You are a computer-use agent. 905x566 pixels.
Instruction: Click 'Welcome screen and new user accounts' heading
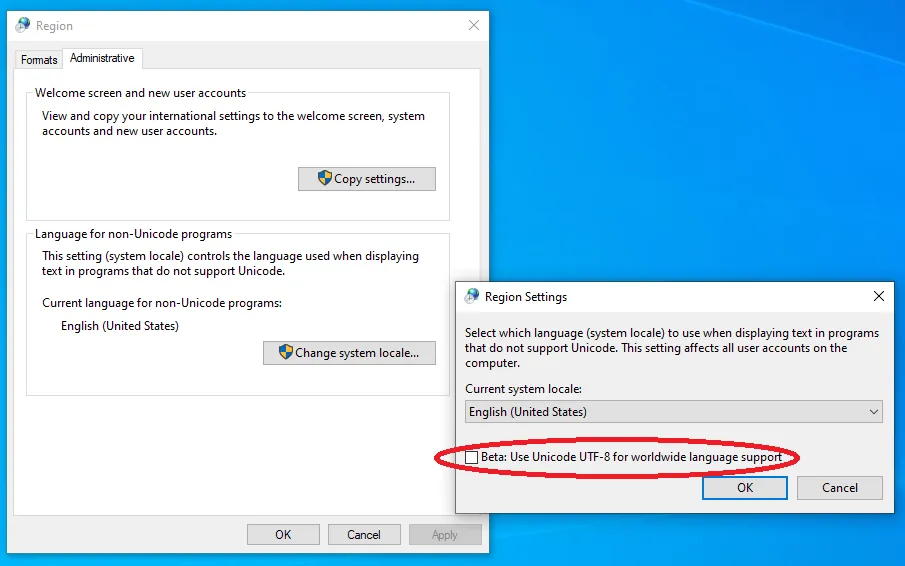tap(140, 93)
